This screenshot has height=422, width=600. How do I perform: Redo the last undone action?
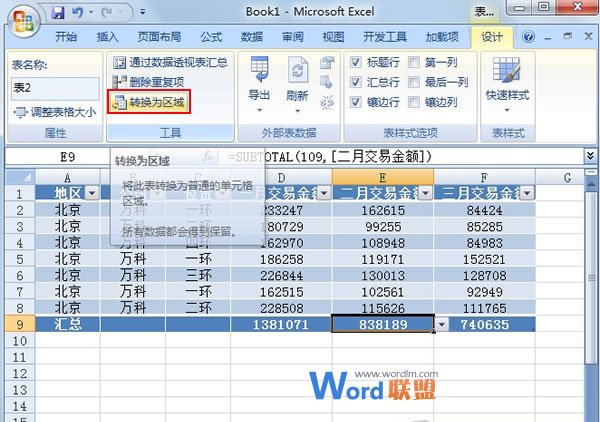pyautogui.click(x=107, y=13)
